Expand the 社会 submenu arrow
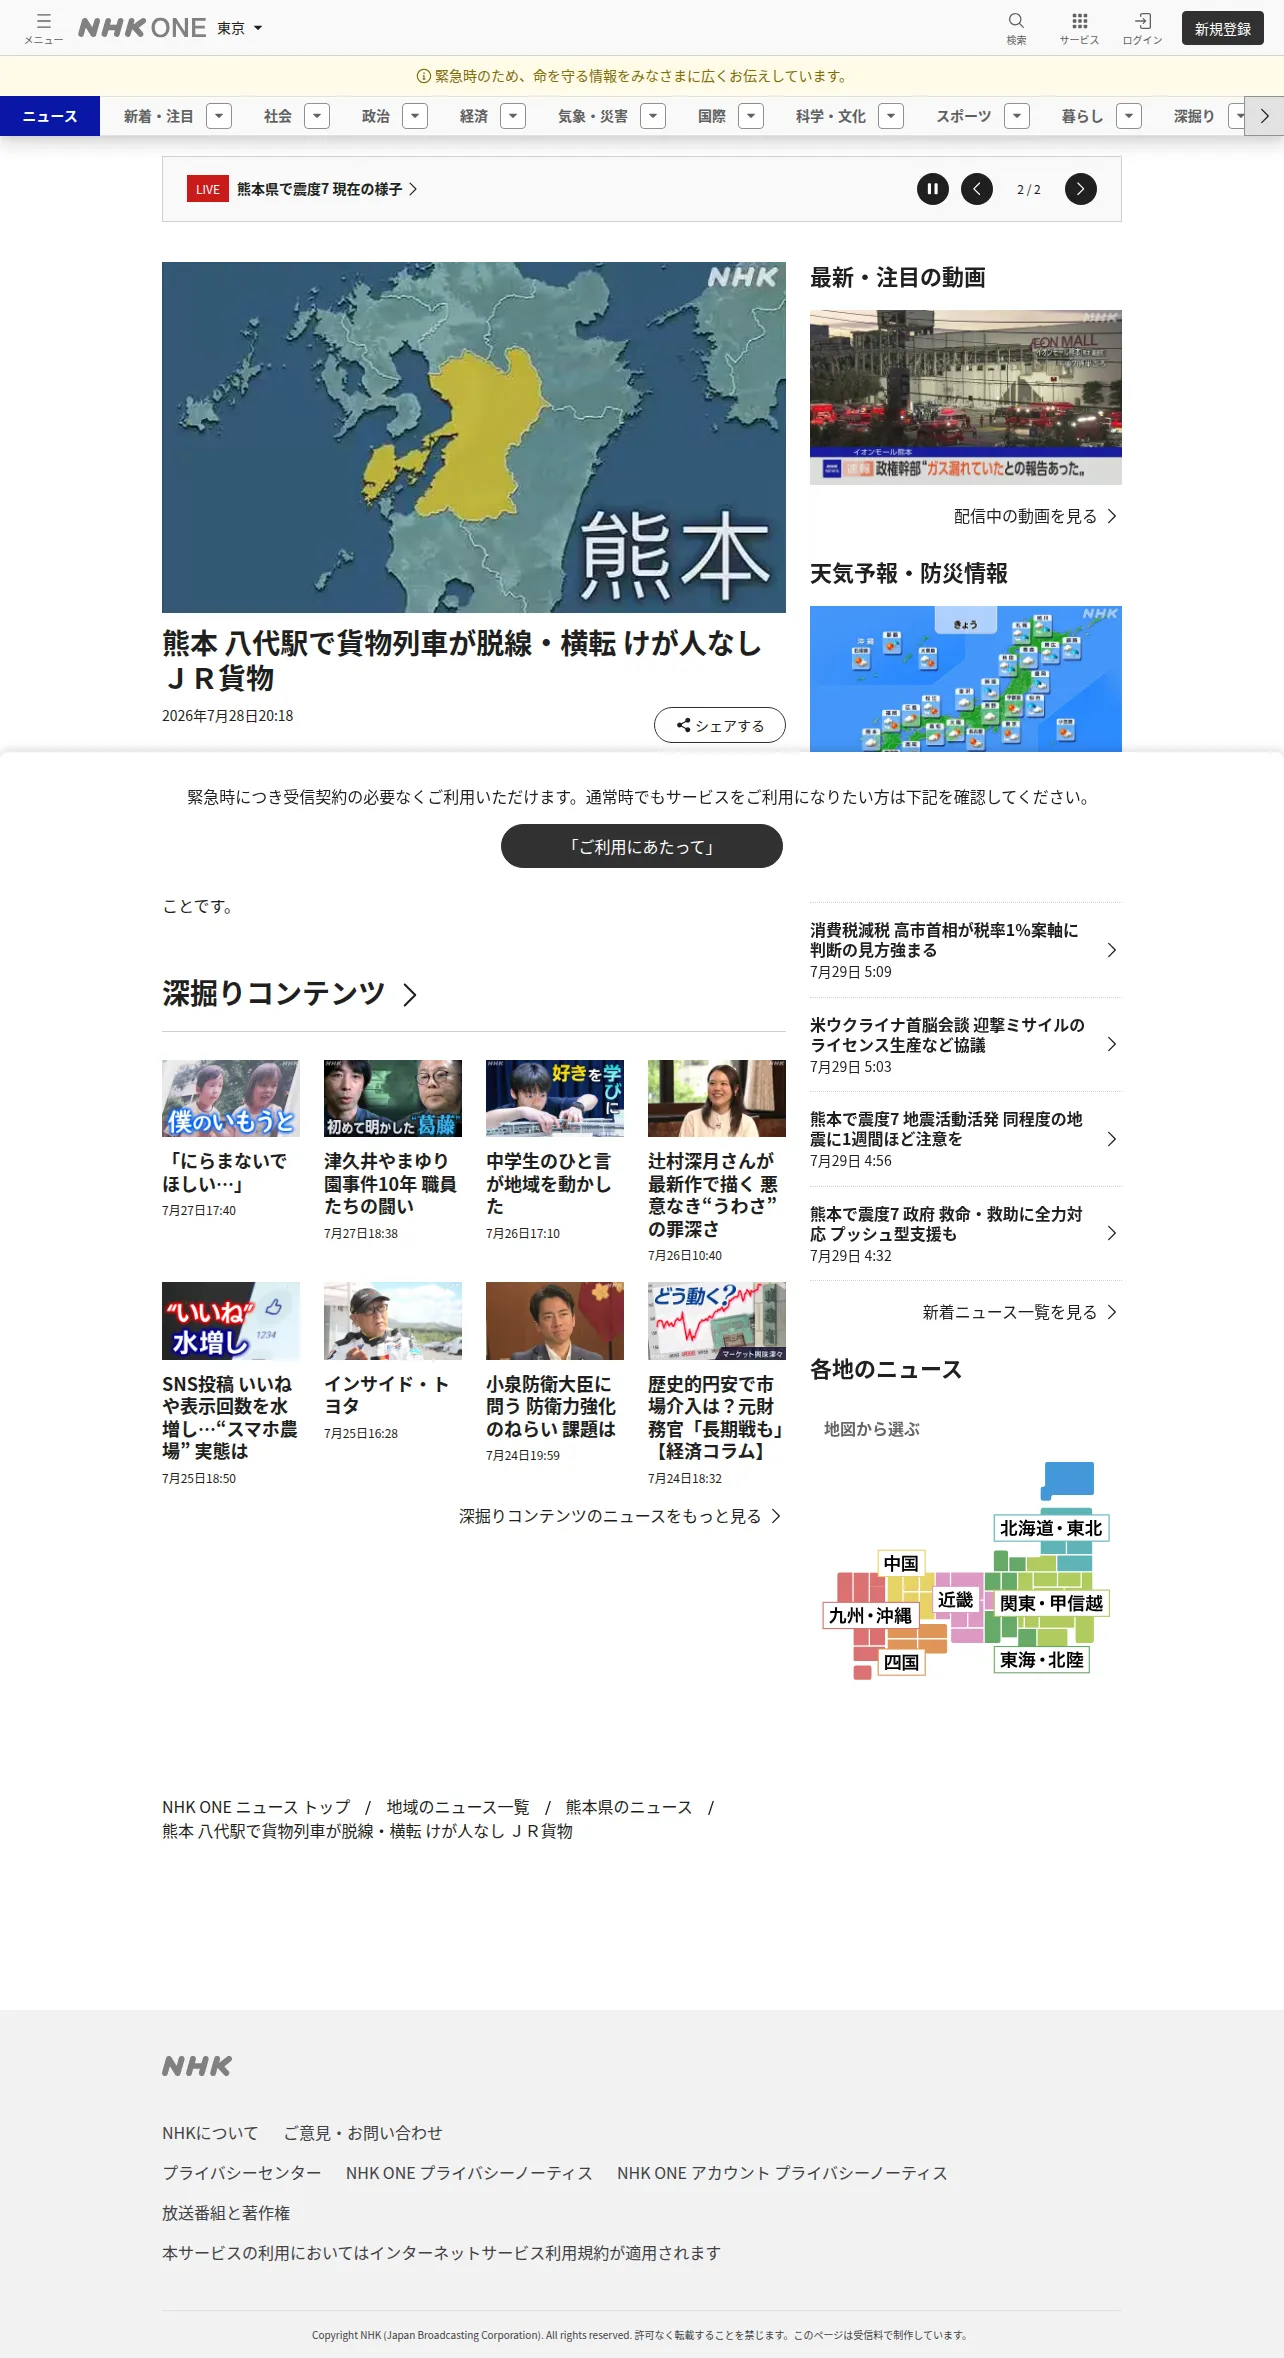The width and height of the screenshot is (1284, 2358). [317, 116]
